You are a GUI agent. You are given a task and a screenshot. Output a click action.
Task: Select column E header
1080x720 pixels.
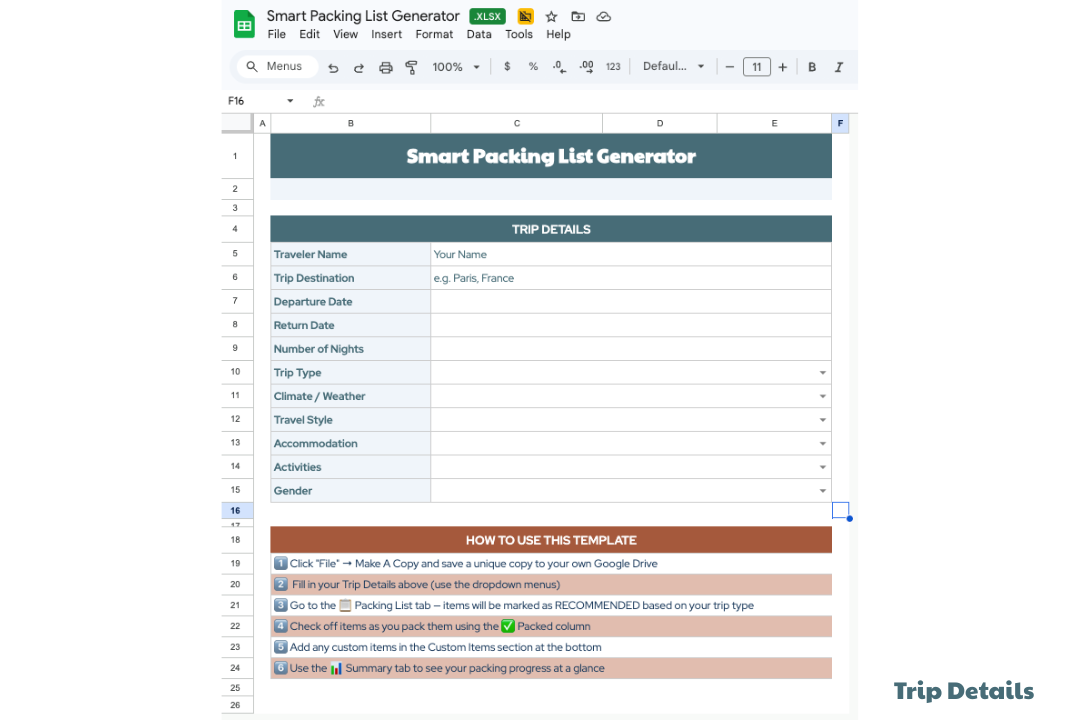tap(774, 123)
